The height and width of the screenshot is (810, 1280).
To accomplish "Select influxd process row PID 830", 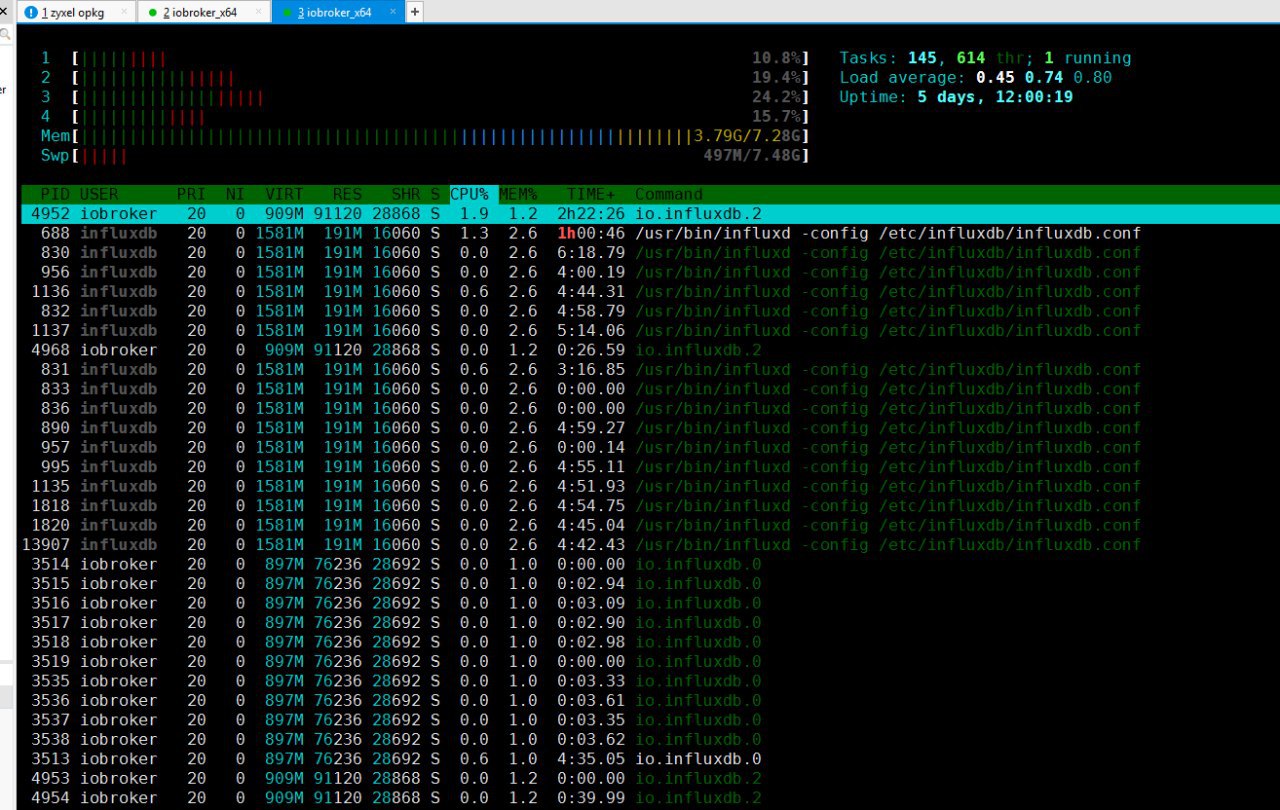I will click(x=650, y=252).
